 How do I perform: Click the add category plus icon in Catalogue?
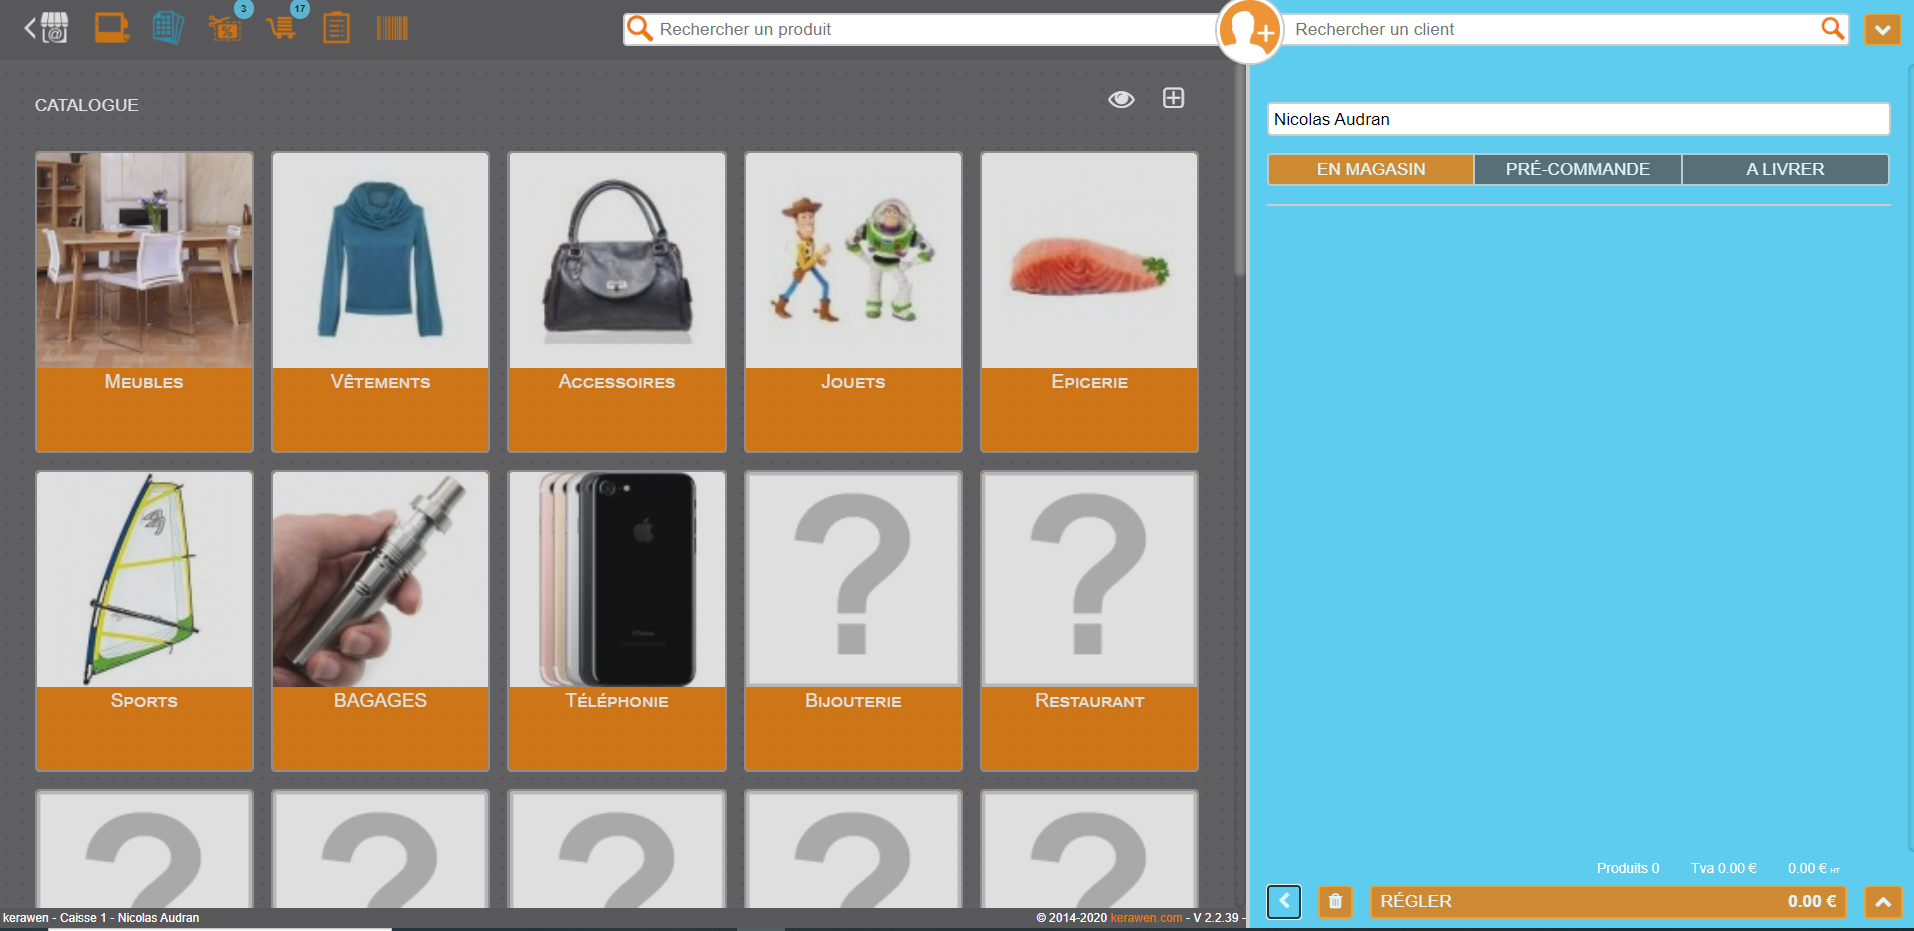click(1173, 98)
